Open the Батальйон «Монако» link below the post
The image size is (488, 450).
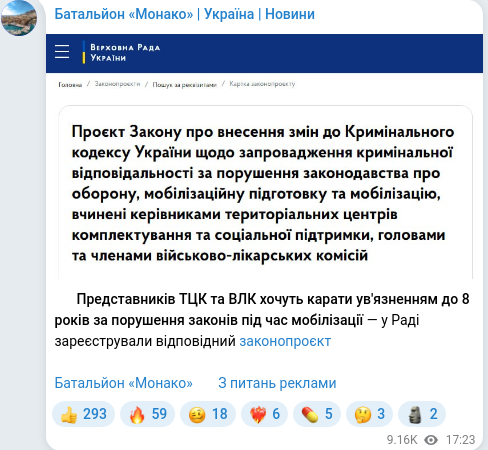(x=124, y=383)
